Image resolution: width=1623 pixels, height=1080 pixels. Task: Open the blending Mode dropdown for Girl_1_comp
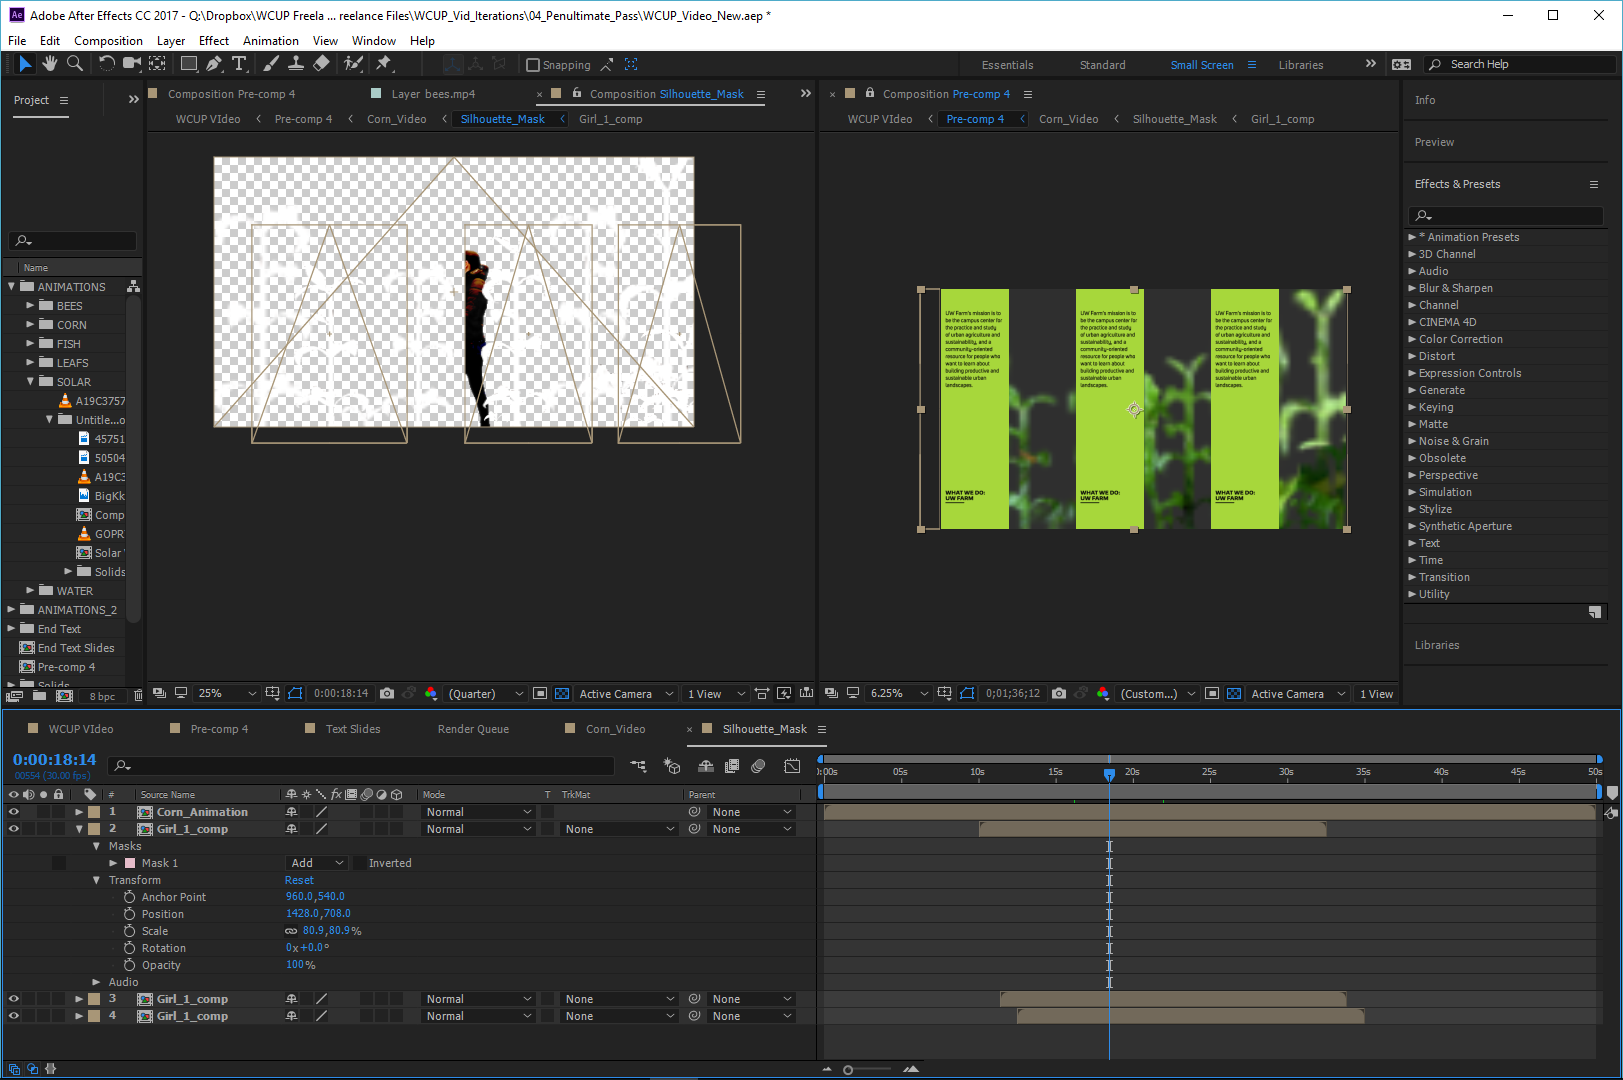[x=478, y=828]
